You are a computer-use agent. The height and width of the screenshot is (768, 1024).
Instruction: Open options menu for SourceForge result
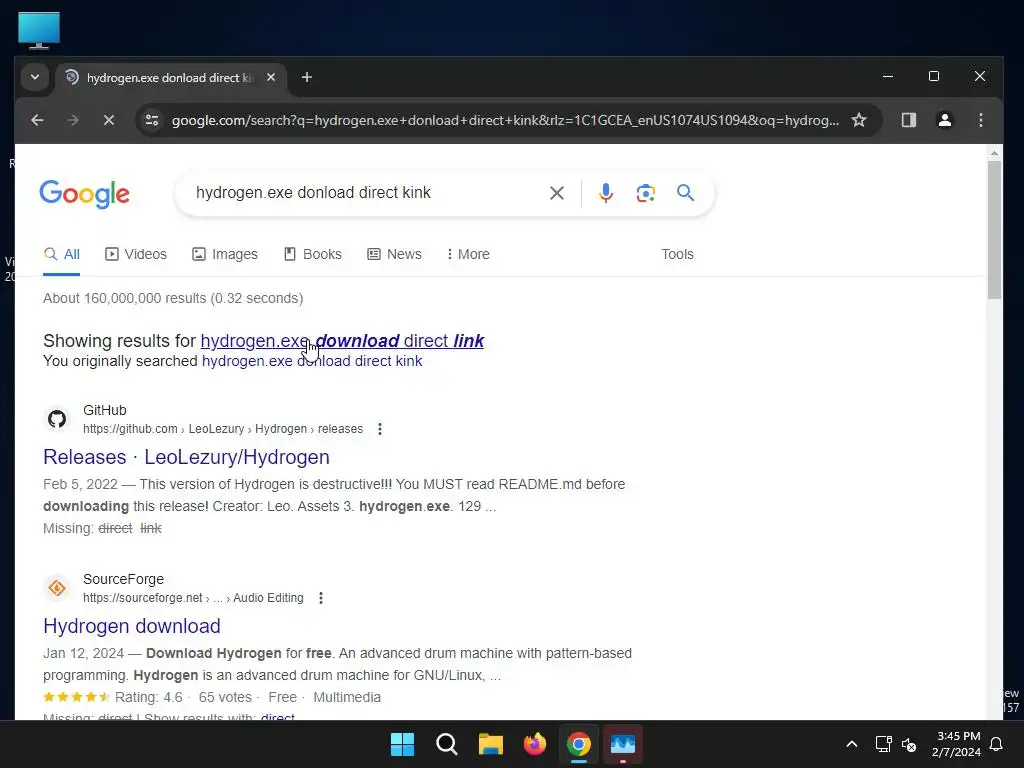321,598
